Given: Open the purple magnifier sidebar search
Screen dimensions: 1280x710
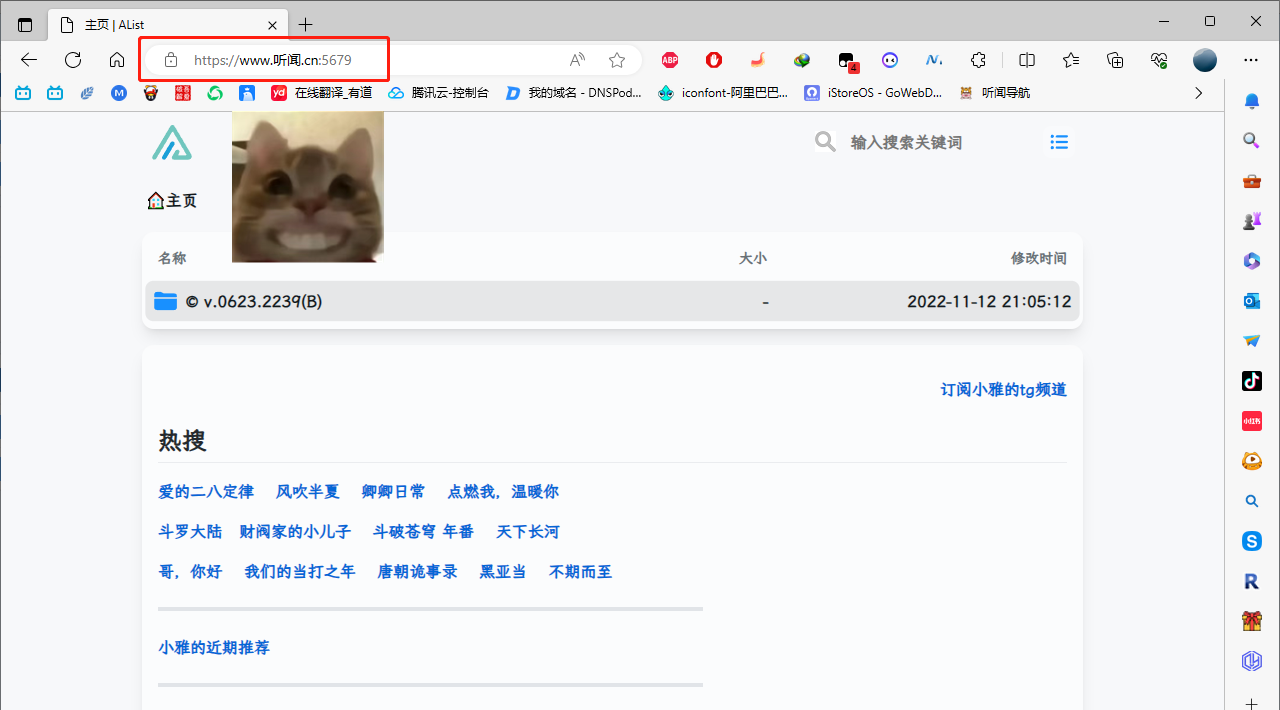Looking at the screenshot, I should coord(1251,141).
